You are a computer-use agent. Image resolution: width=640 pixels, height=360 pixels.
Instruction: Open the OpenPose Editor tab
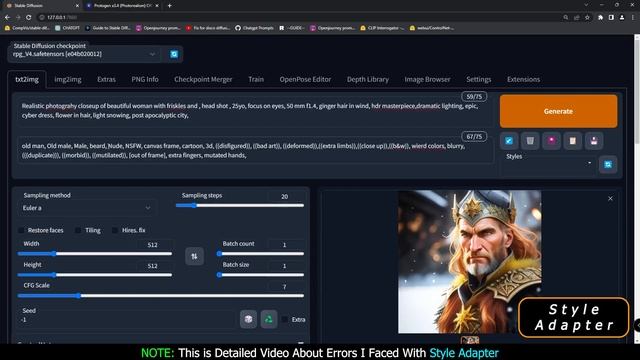pyautogui.click(x=305, y=79)
